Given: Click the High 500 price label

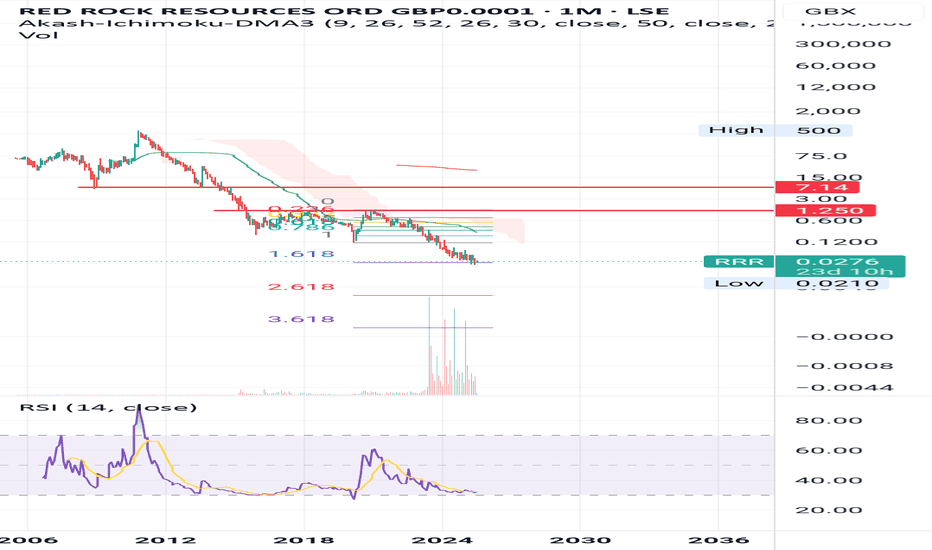Looking at the screenshot, I should [x=775, y=130].
